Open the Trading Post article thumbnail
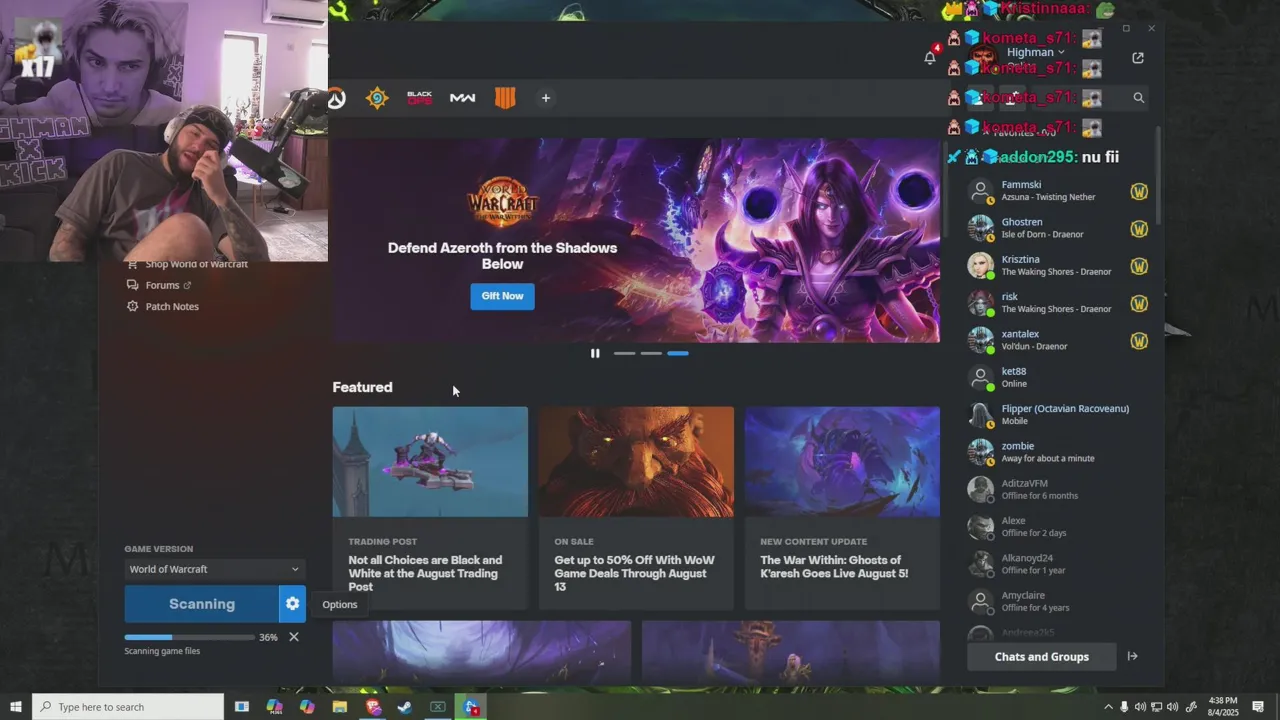 click(430, 462)
